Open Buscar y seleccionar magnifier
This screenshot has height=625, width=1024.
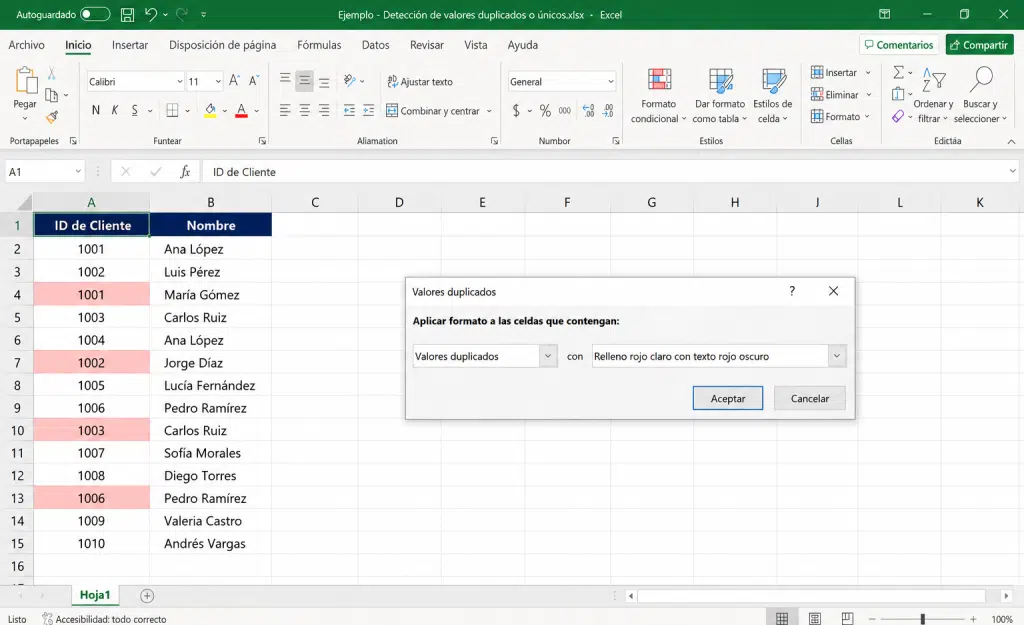(980, 80)
